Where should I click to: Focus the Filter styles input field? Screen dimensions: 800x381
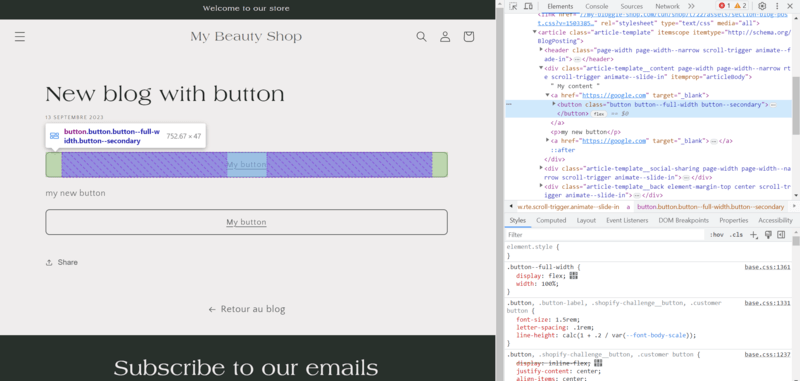point(605,235)
